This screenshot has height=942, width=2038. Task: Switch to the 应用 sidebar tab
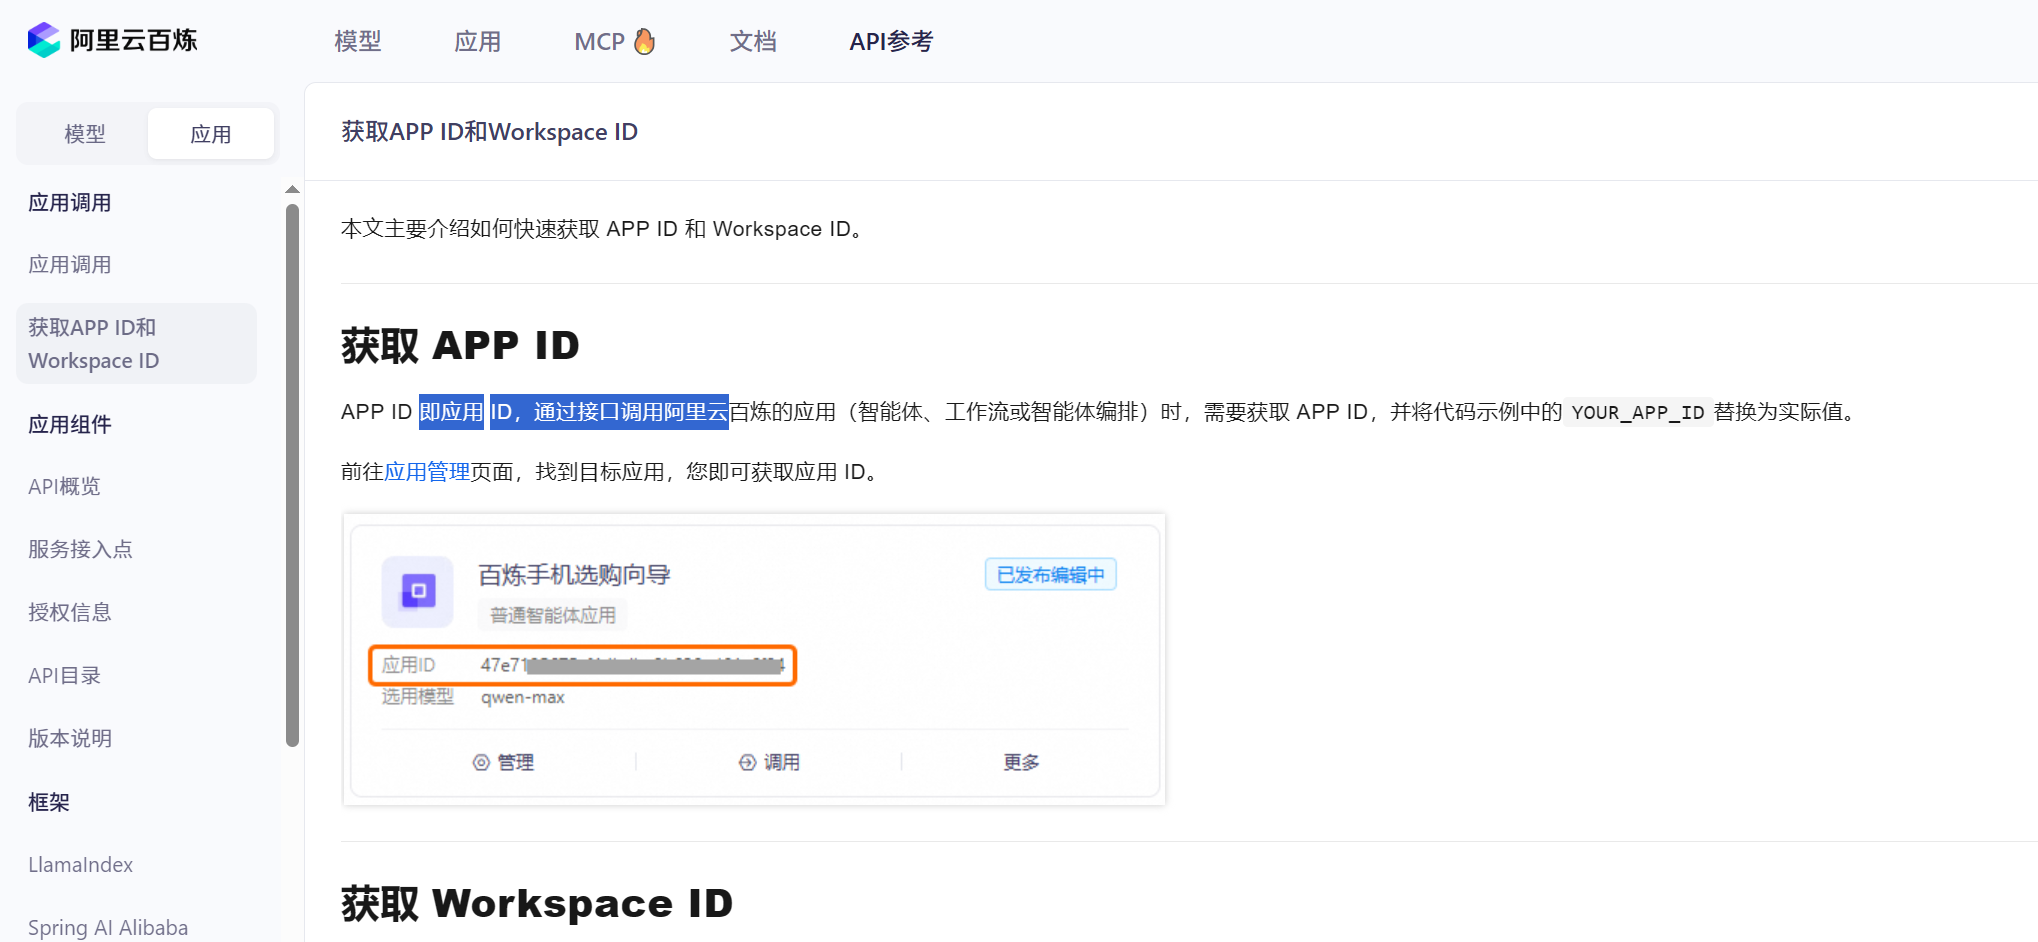211,134
